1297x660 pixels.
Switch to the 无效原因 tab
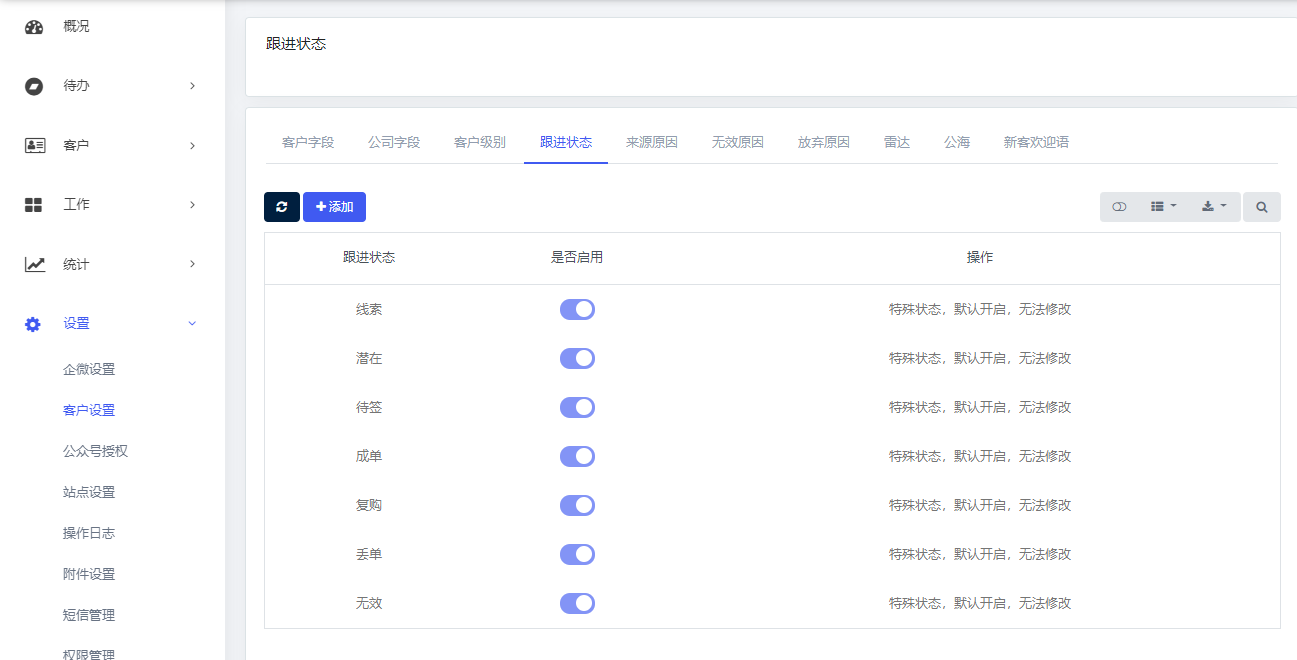(x=738, y=142)
